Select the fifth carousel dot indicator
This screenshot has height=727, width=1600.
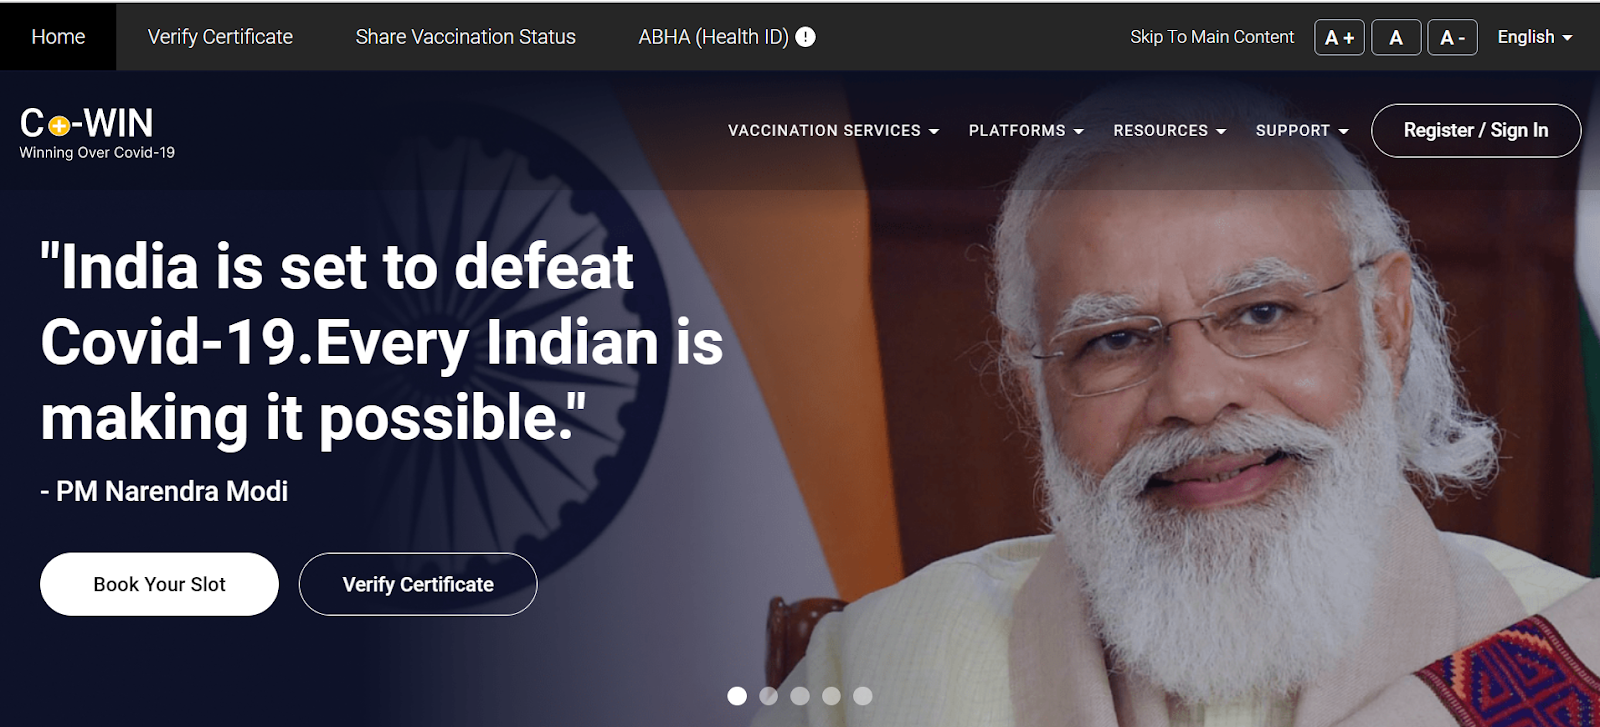tap(863, 696)
